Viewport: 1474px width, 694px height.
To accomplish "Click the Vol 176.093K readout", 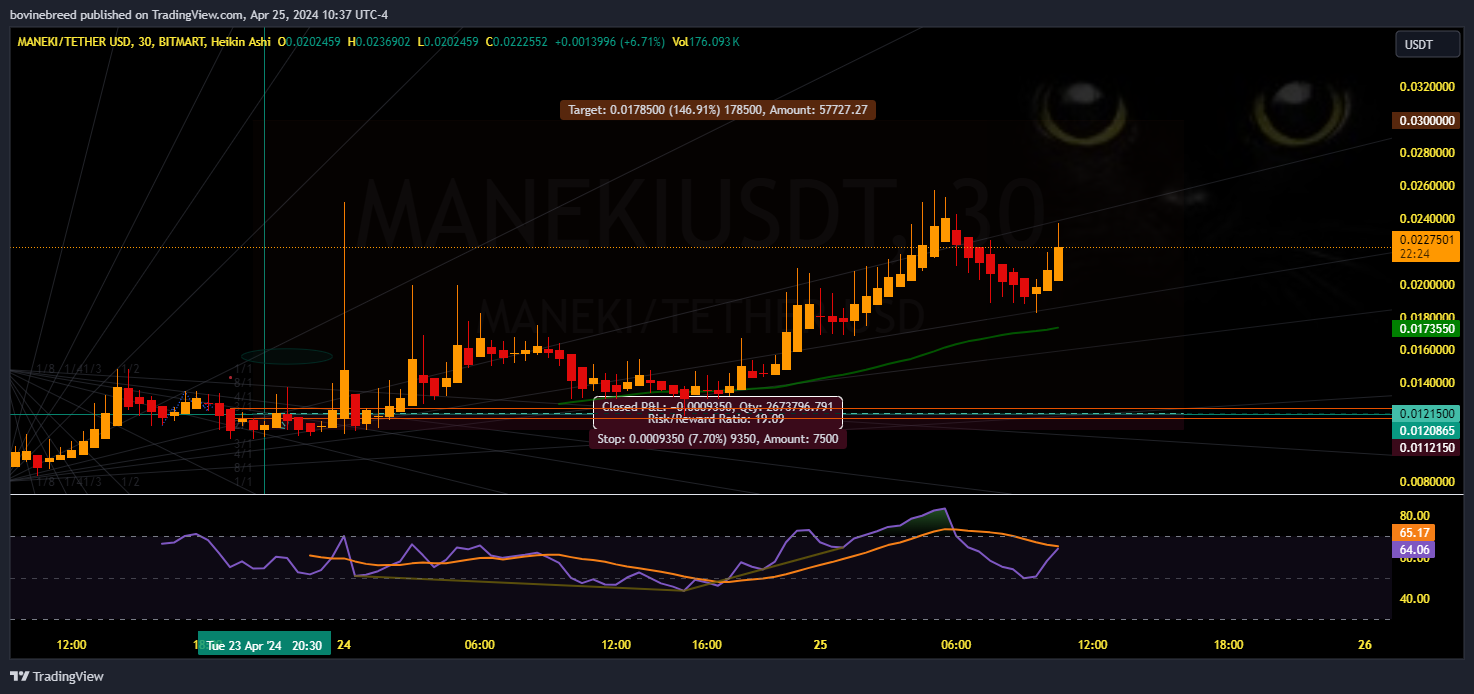I will coord(706,42).
